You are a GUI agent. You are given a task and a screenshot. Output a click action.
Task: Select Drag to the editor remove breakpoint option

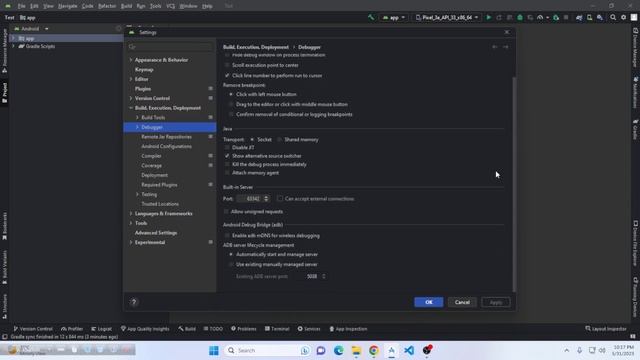point(231,104)
